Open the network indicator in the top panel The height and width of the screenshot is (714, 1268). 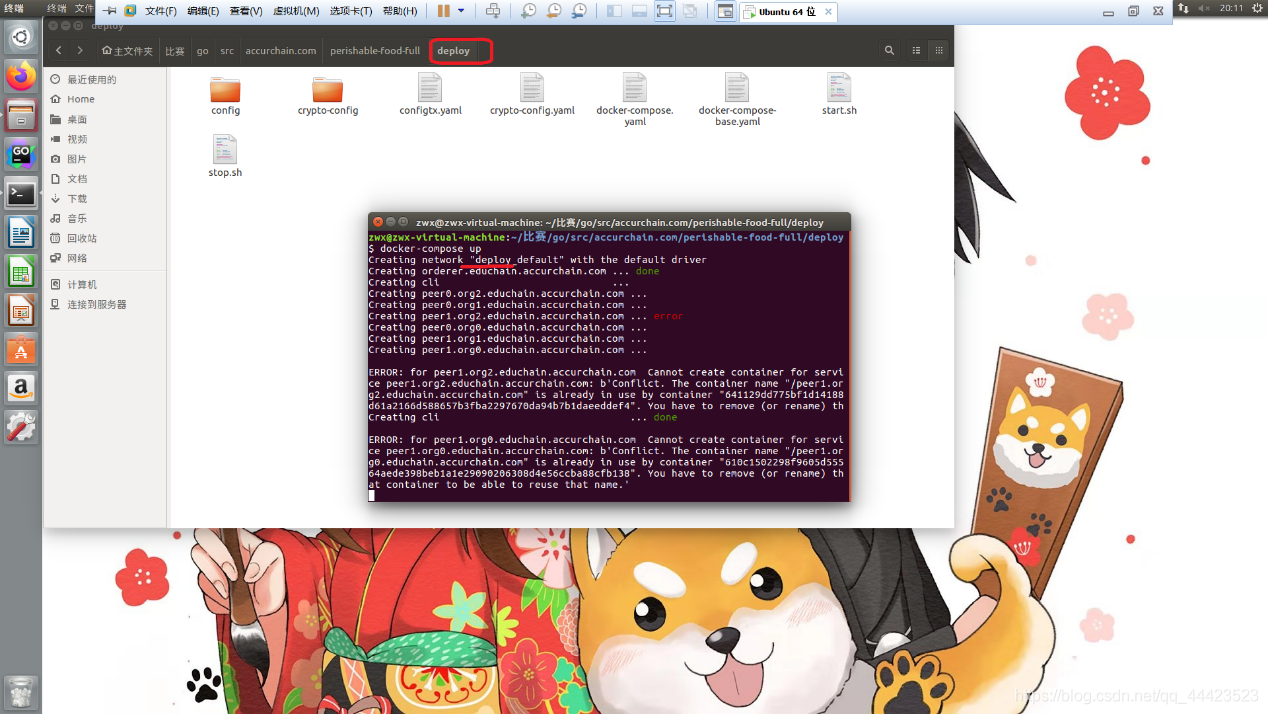1184,8
